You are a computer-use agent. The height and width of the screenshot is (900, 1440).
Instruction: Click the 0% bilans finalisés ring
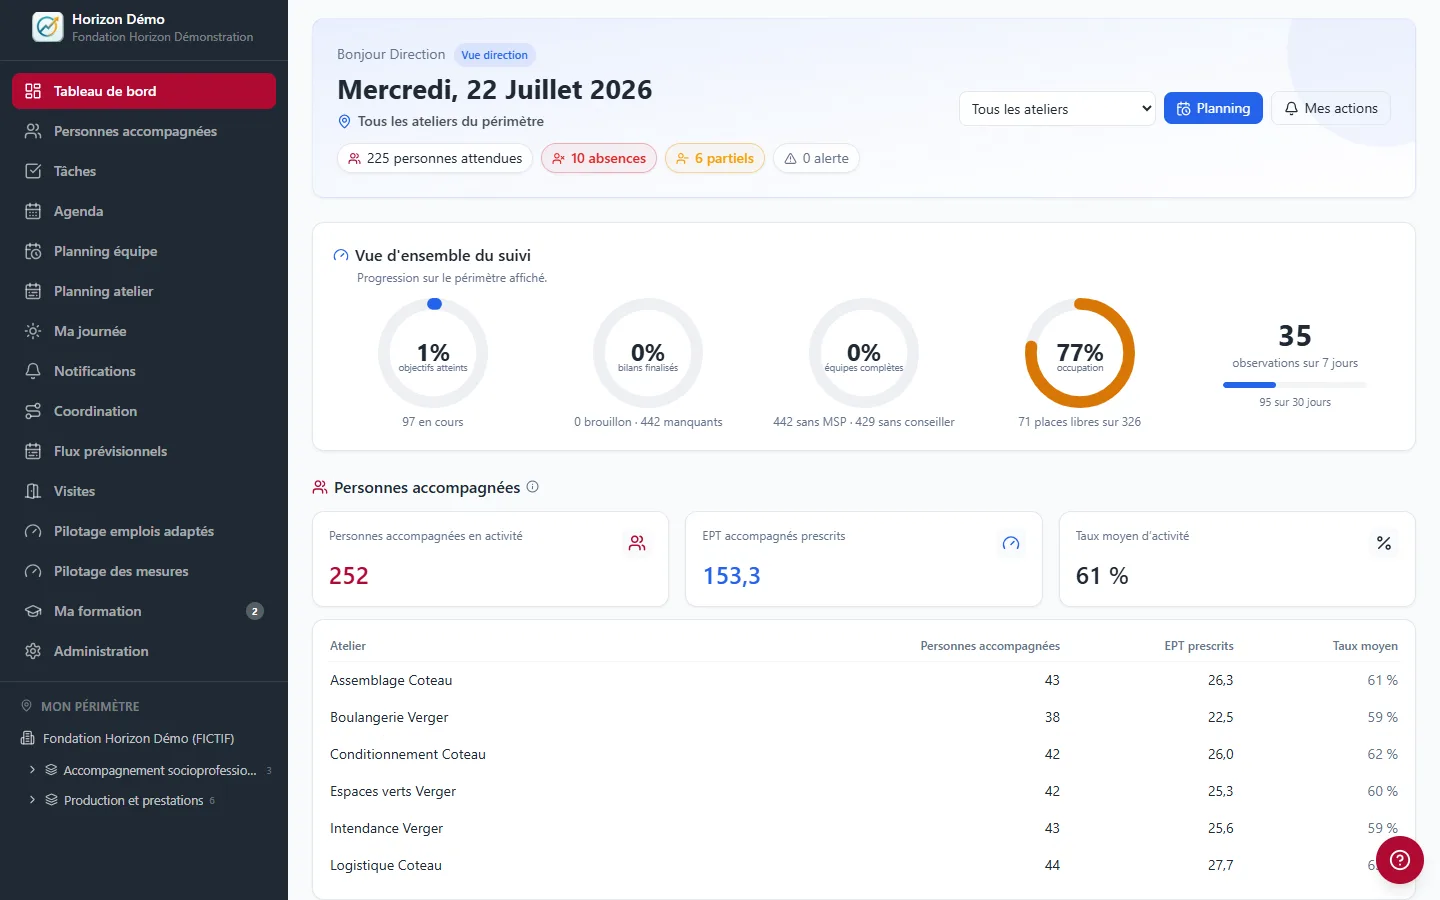648,353
